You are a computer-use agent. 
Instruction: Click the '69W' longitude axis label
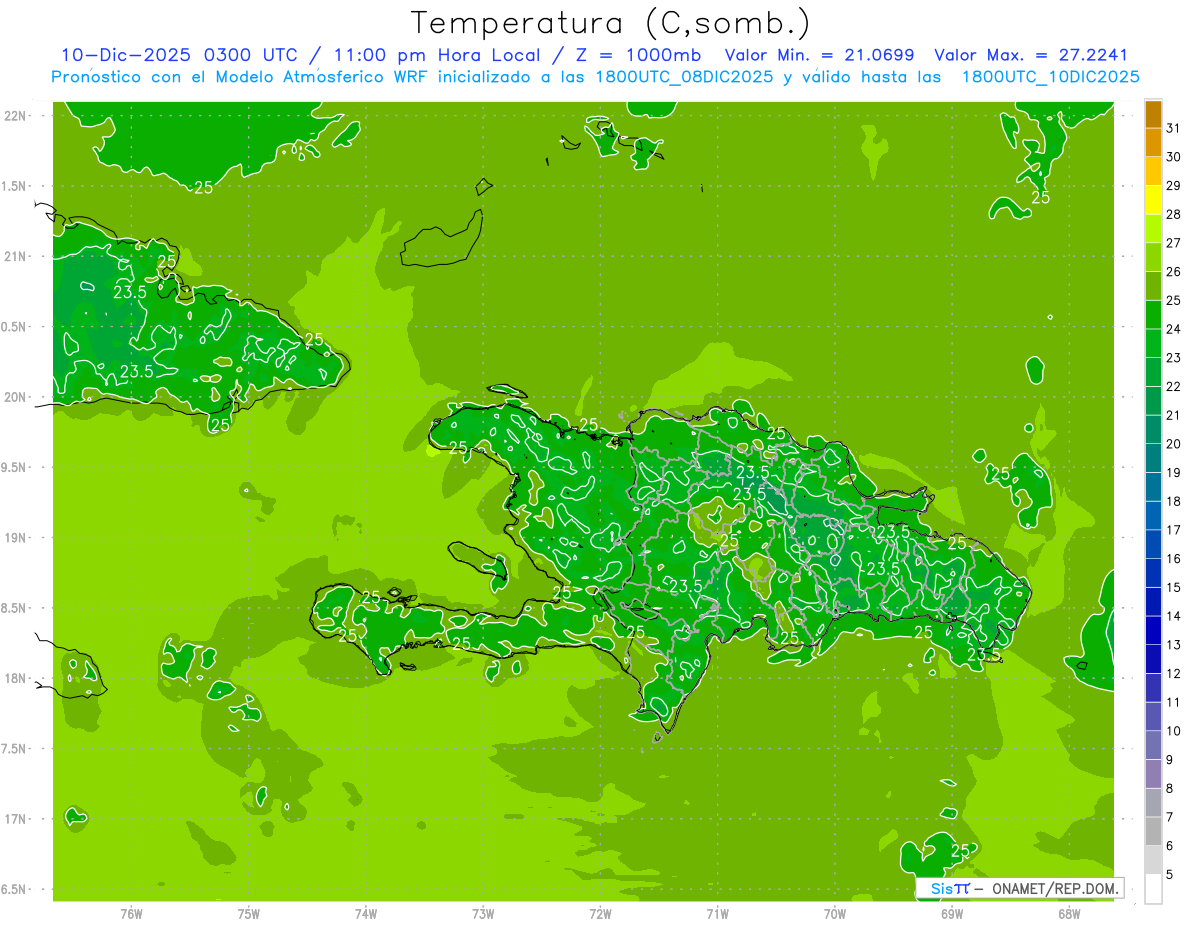pos(952,914)
